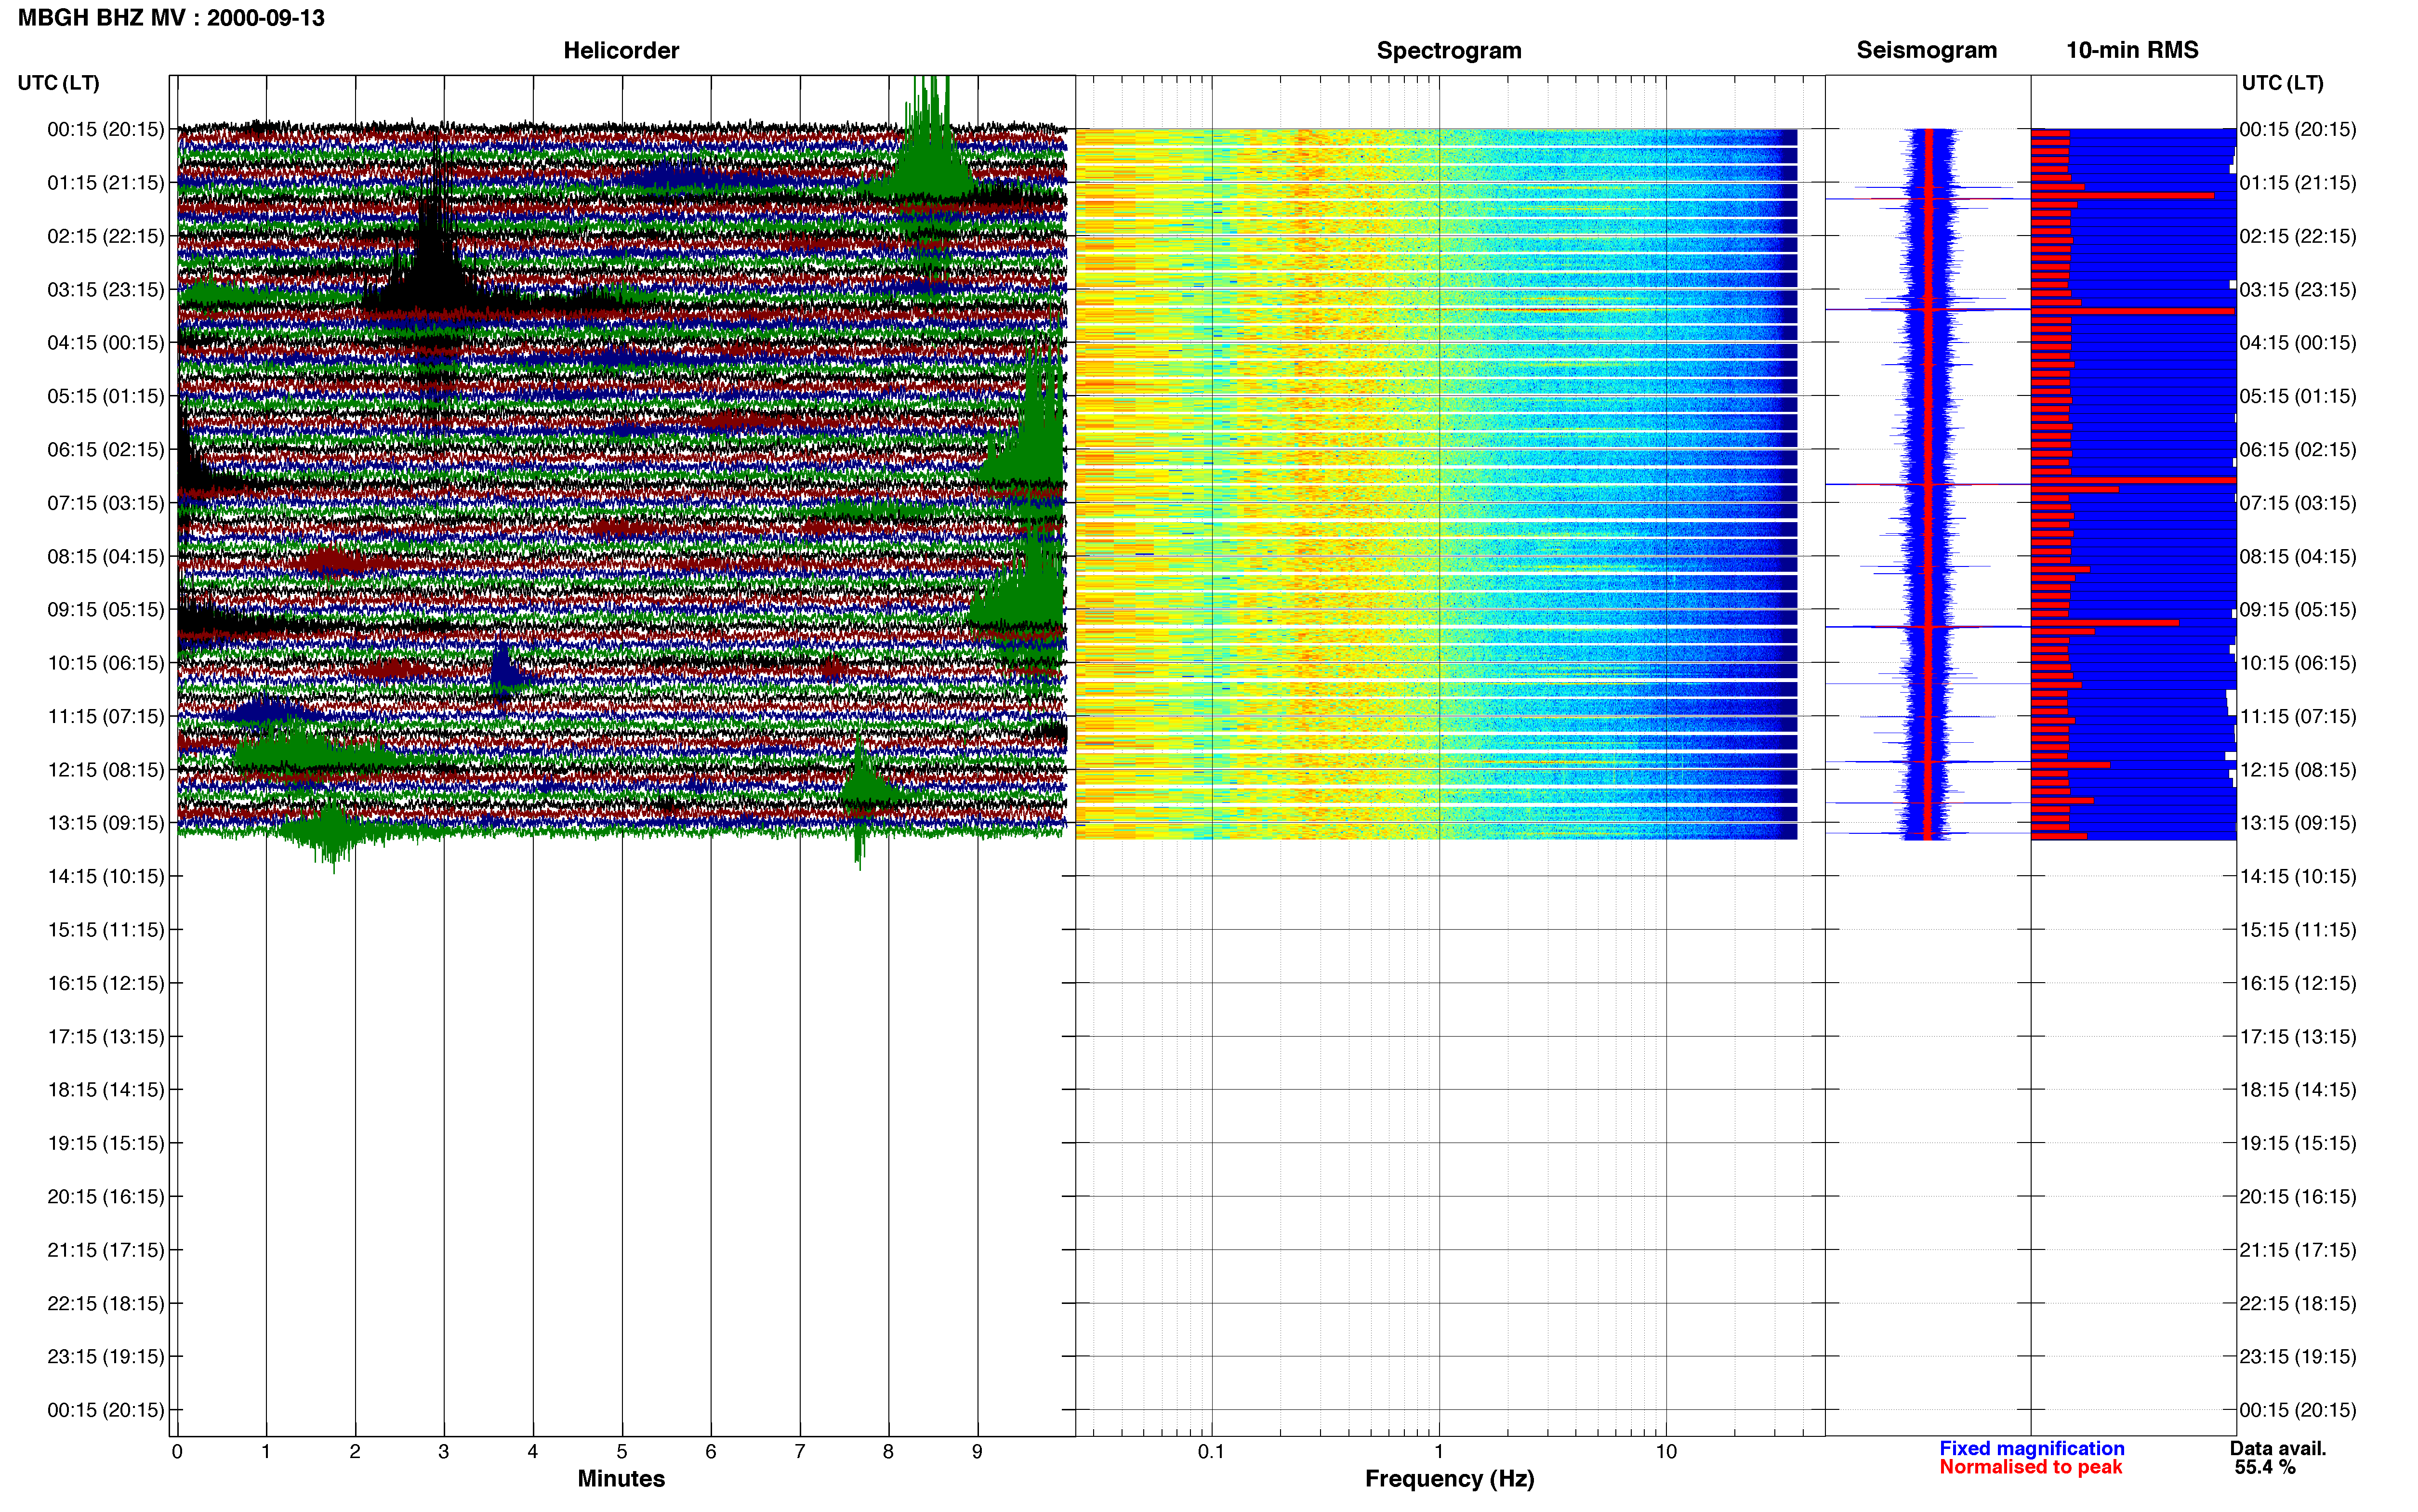Click the left '21:15 (17:15)' time label

(x=106, y=1250)
